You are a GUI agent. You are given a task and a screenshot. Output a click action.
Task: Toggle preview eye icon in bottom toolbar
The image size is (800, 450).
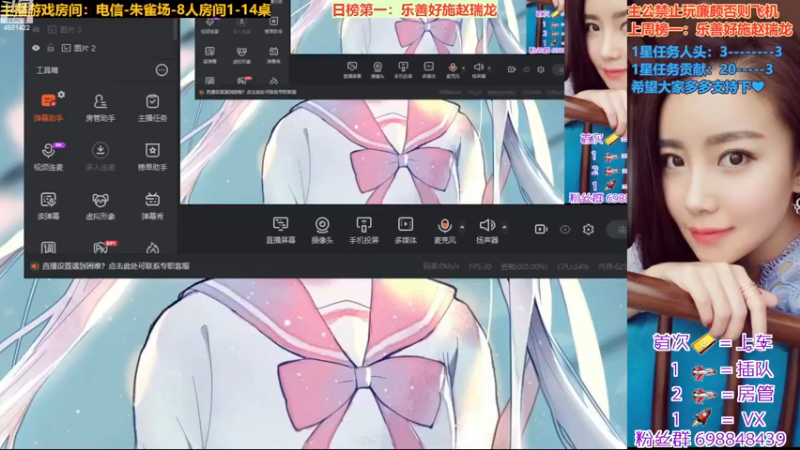[x=565, y=230]
